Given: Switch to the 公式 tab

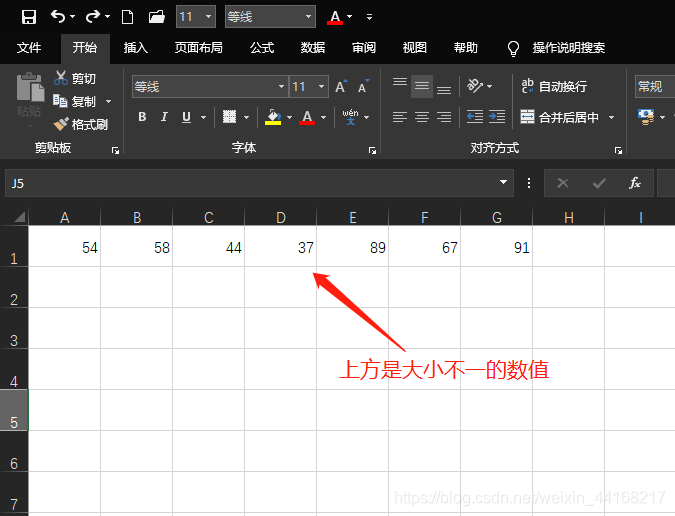Looking at the screenshot, I should click(x=262, y=47).
